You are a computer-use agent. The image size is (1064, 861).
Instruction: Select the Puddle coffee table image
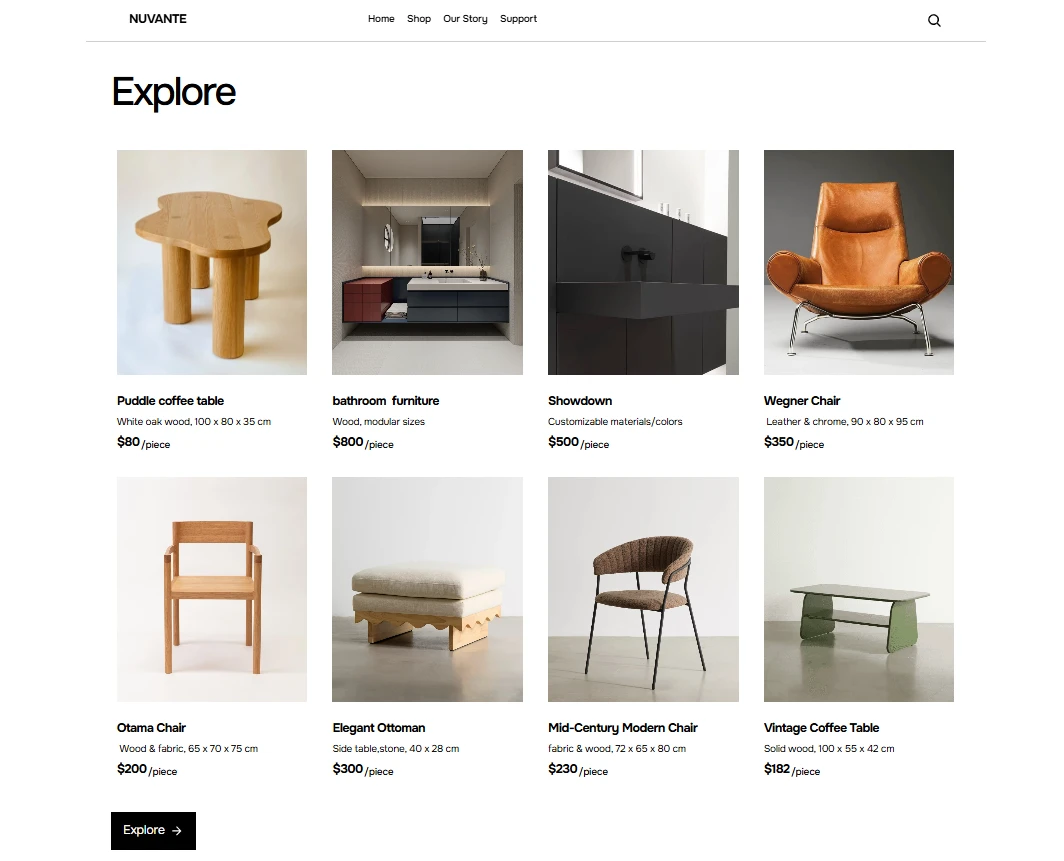[x=212, y=263]
